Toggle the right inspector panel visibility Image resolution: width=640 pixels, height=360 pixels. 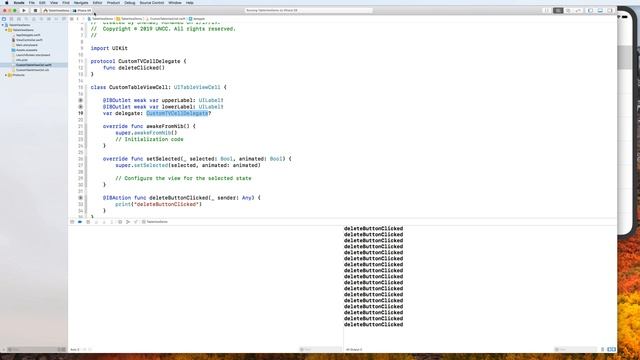(x=610, y=10)
